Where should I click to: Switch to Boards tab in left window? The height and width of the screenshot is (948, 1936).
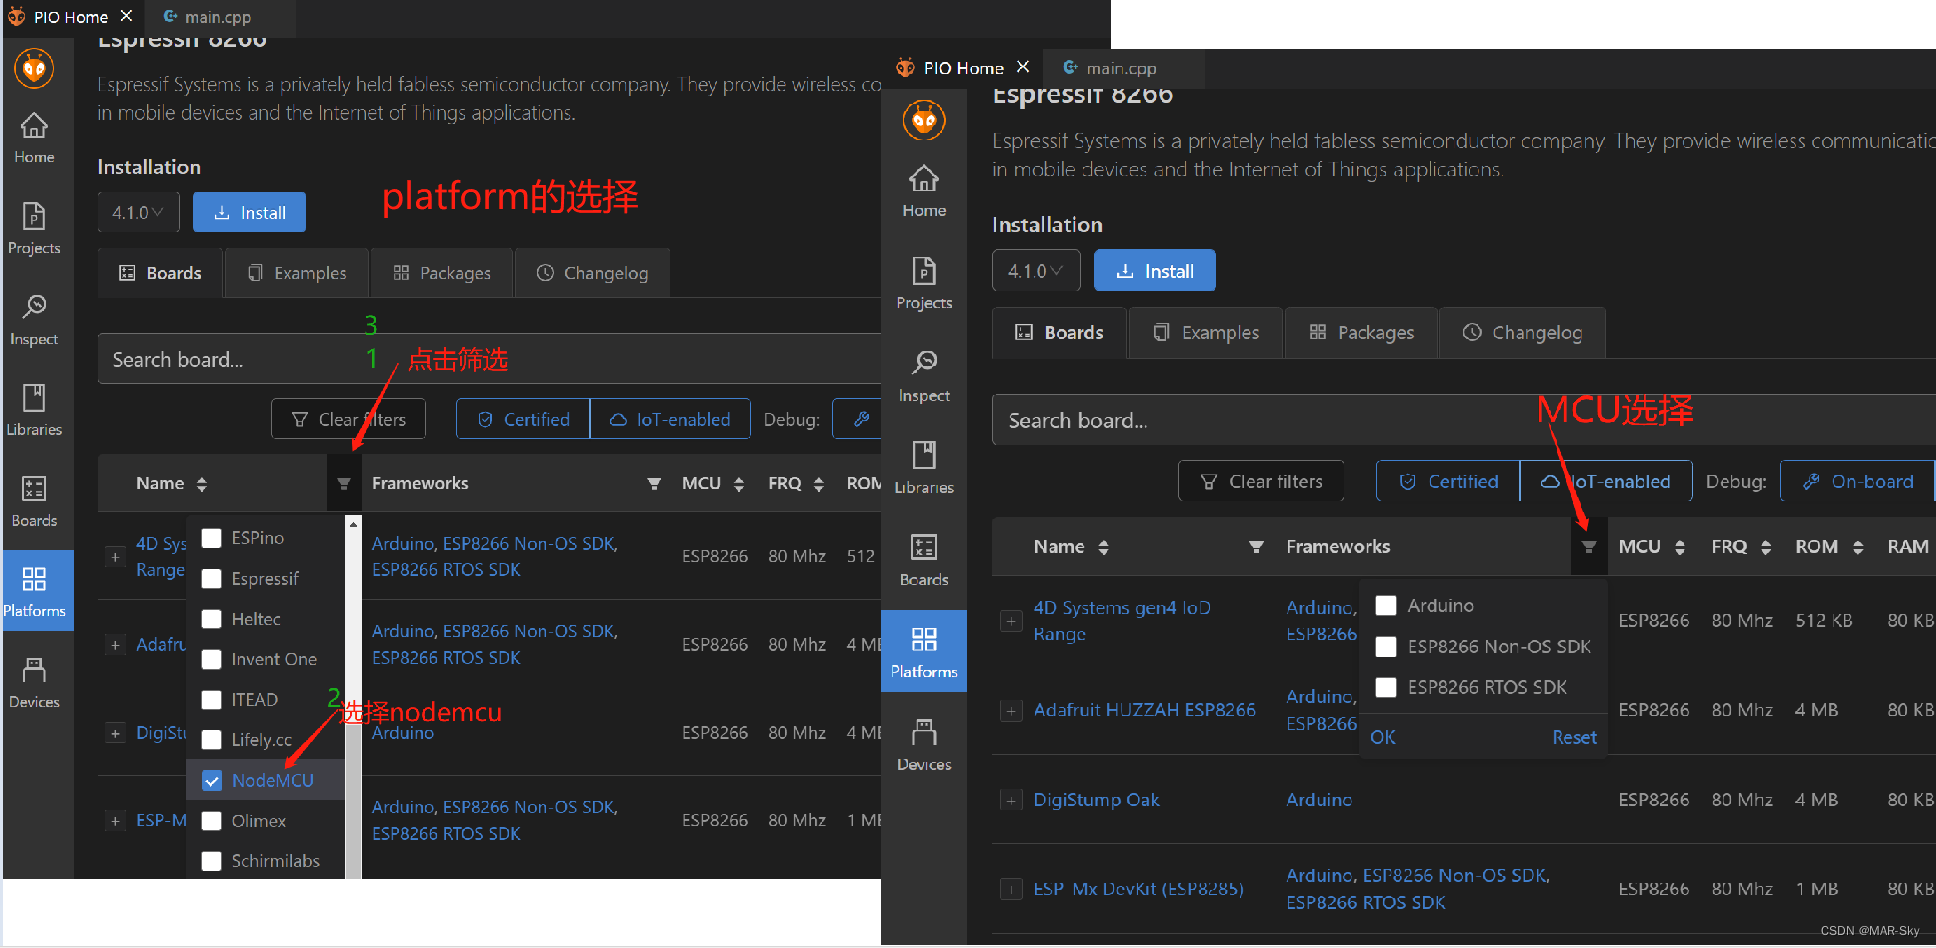click(x=160, y=273)
